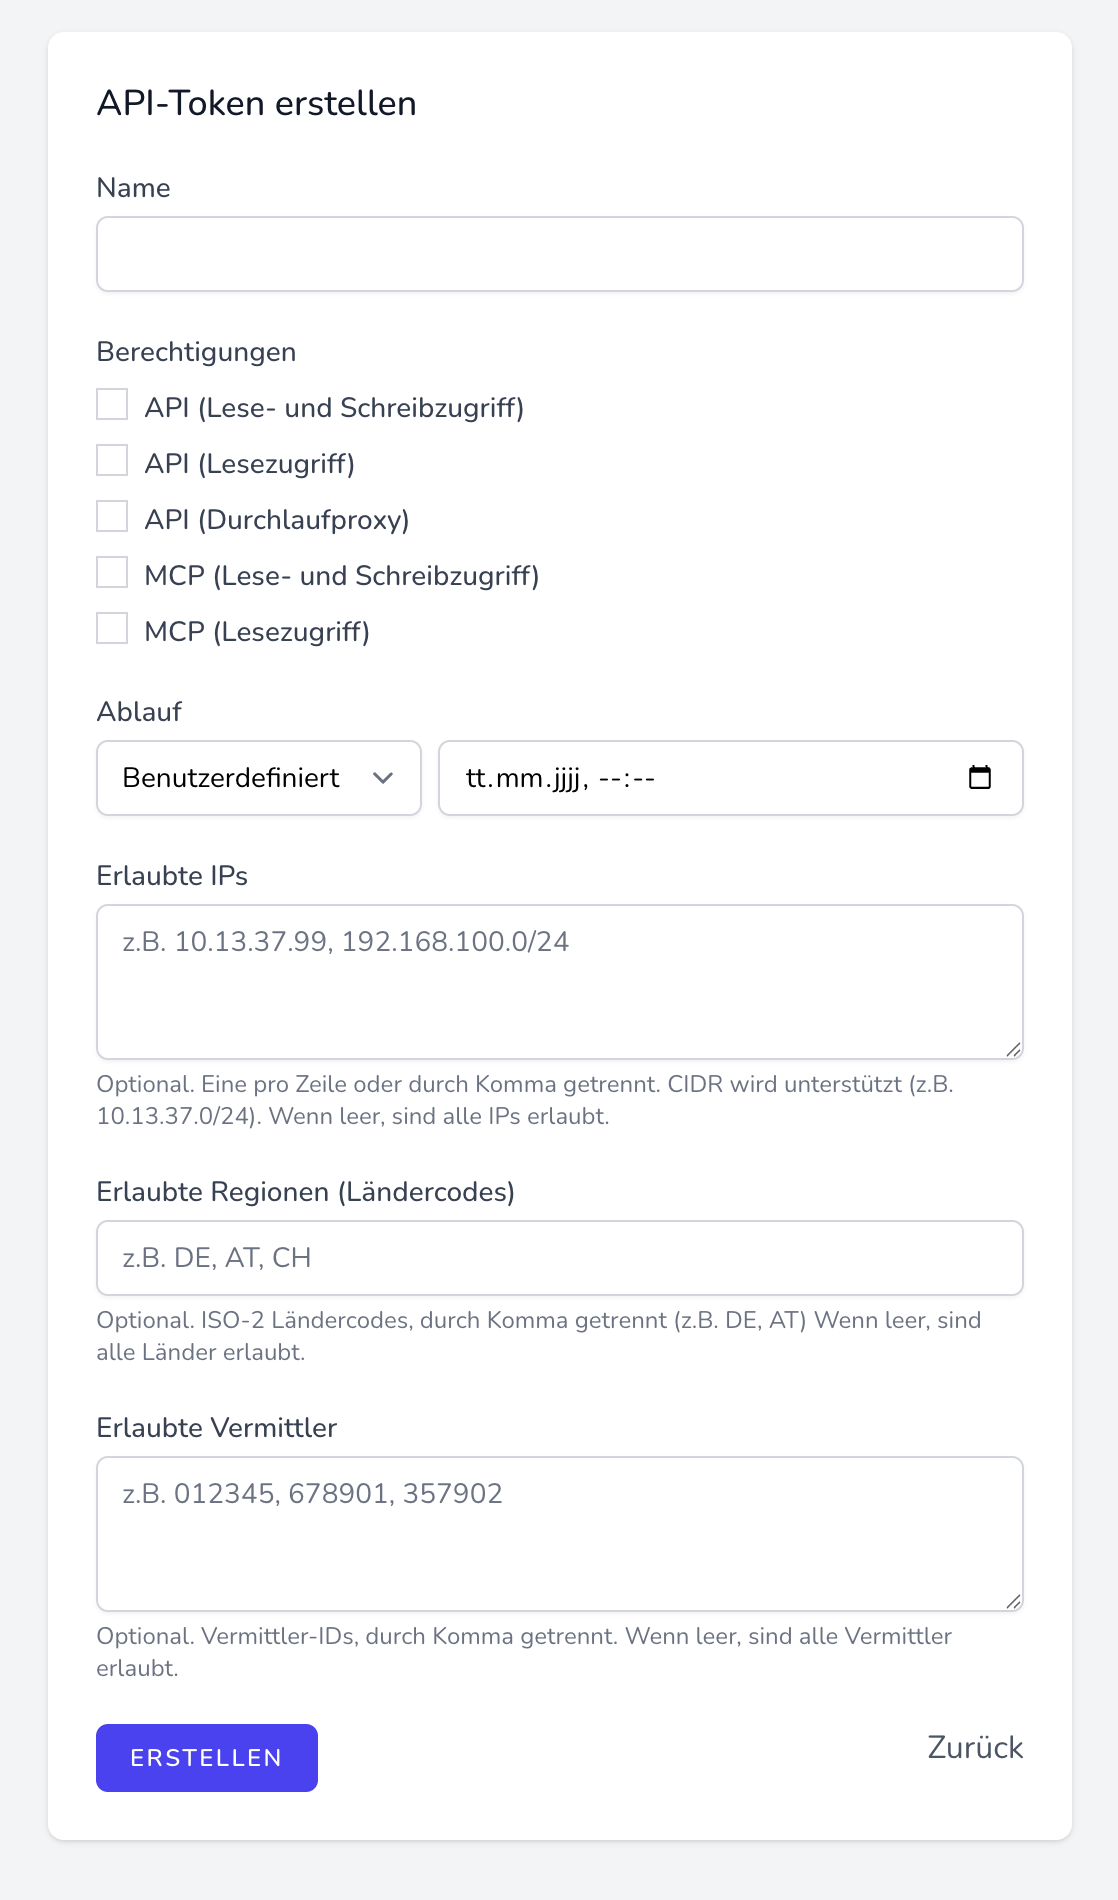Select the month (mm) date segment
1118x1900 pixels.
pyautogui.click(x=519, y=778)
